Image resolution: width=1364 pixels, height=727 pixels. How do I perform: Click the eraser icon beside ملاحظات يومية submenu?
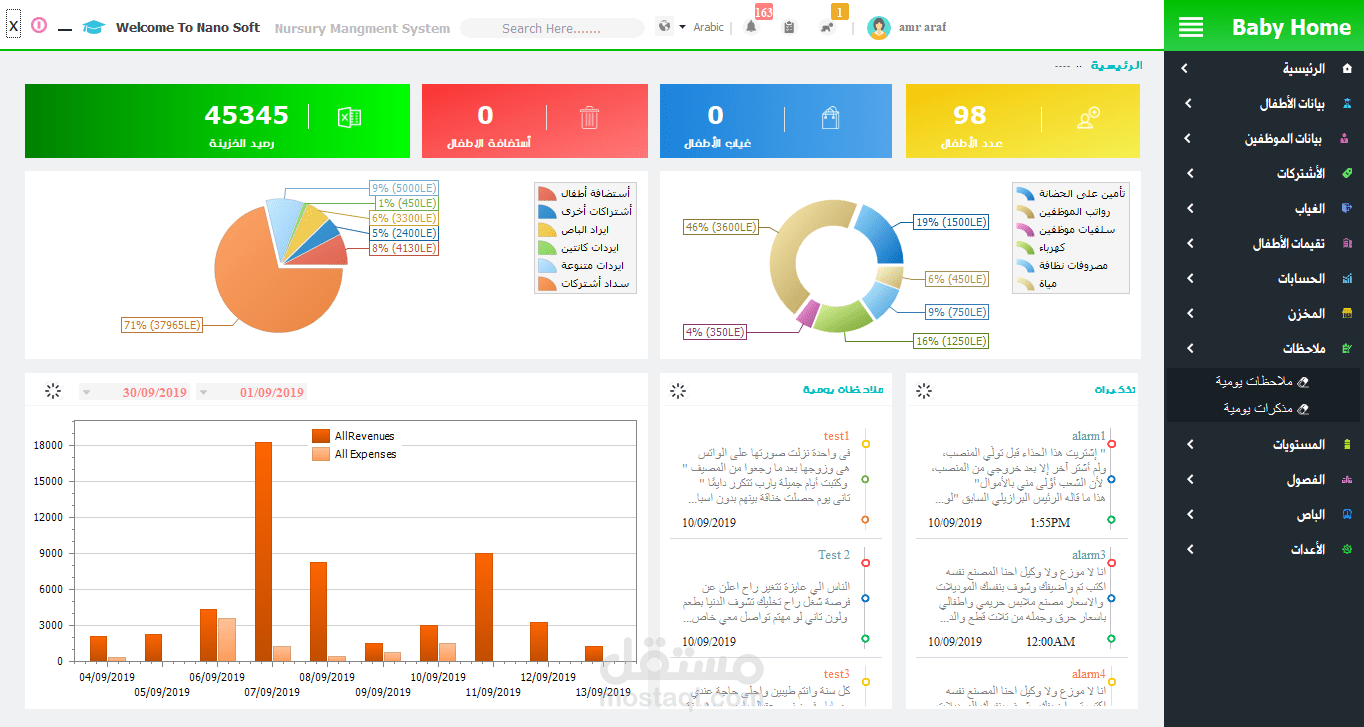(1302, 381)
